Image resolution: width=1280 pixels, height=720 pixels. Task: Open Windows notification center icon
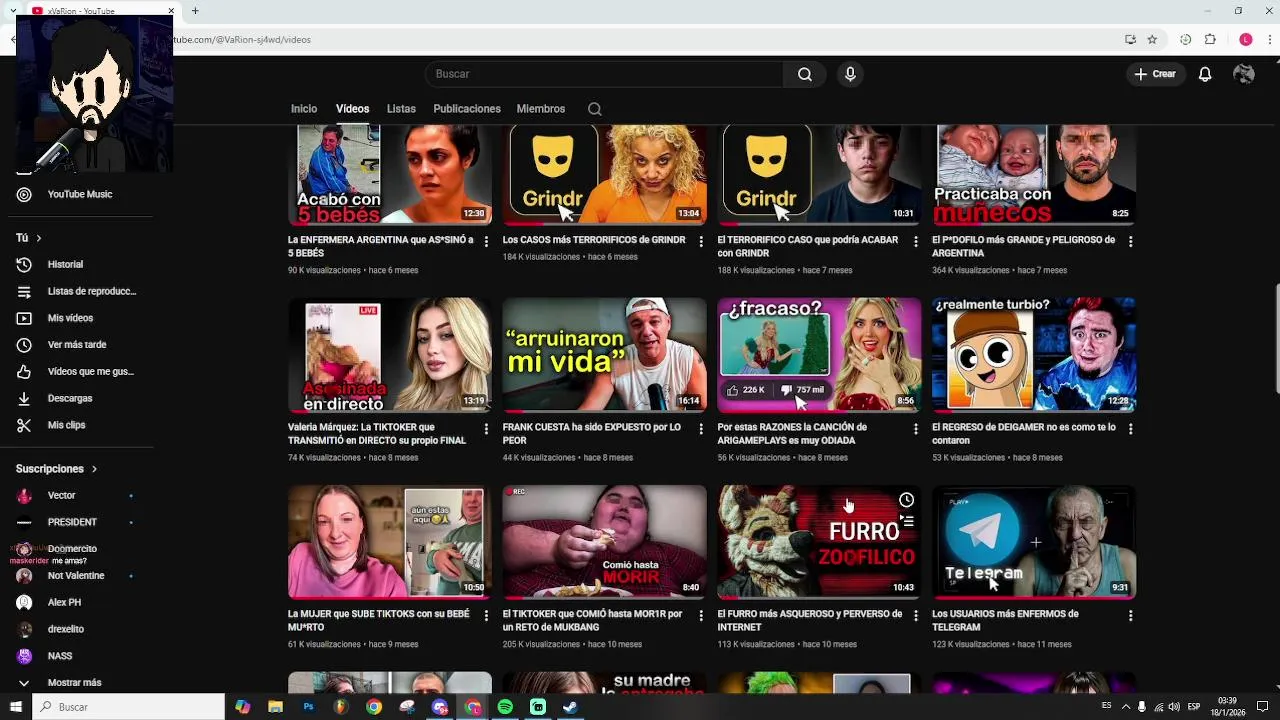(x=1262, y=707)
